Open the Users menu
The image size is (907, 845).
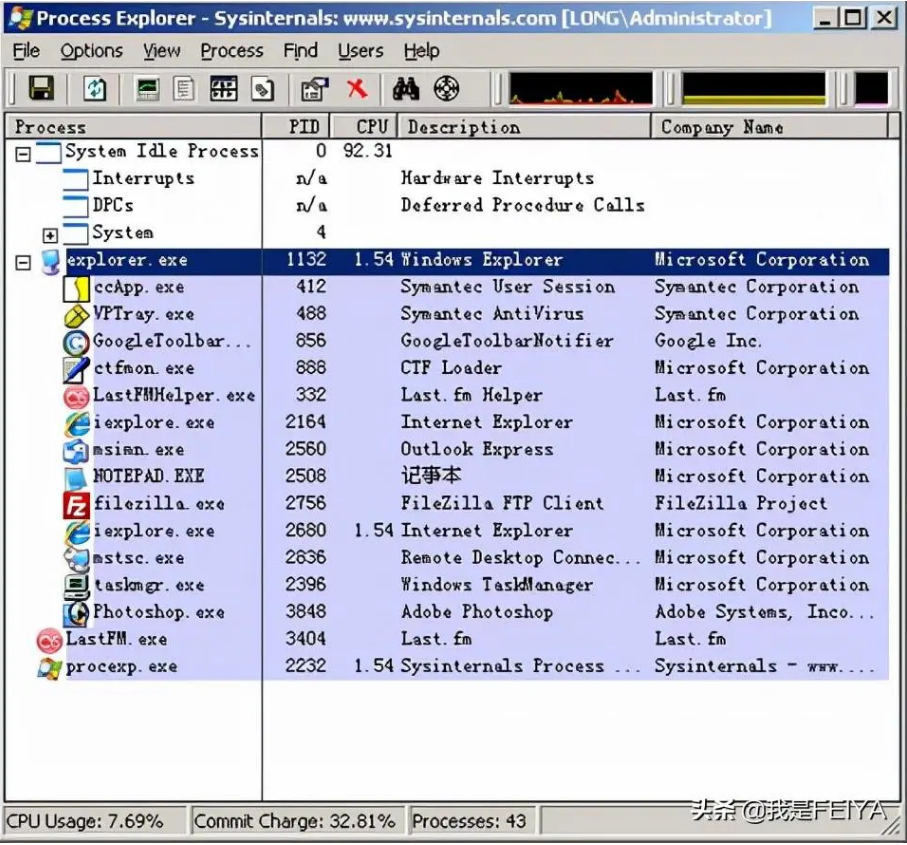[360, 51]
